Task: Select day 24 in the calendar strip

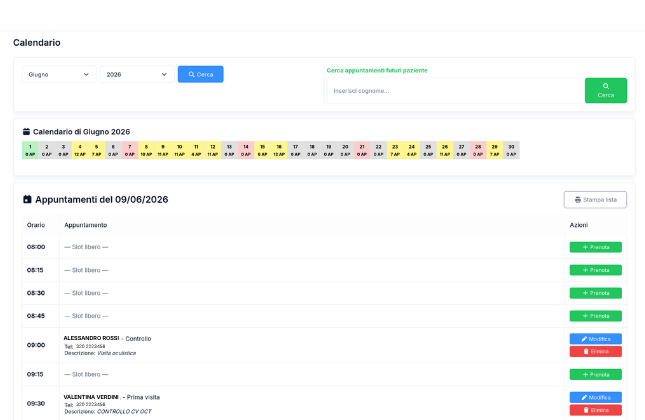Action: pos(412,150)
